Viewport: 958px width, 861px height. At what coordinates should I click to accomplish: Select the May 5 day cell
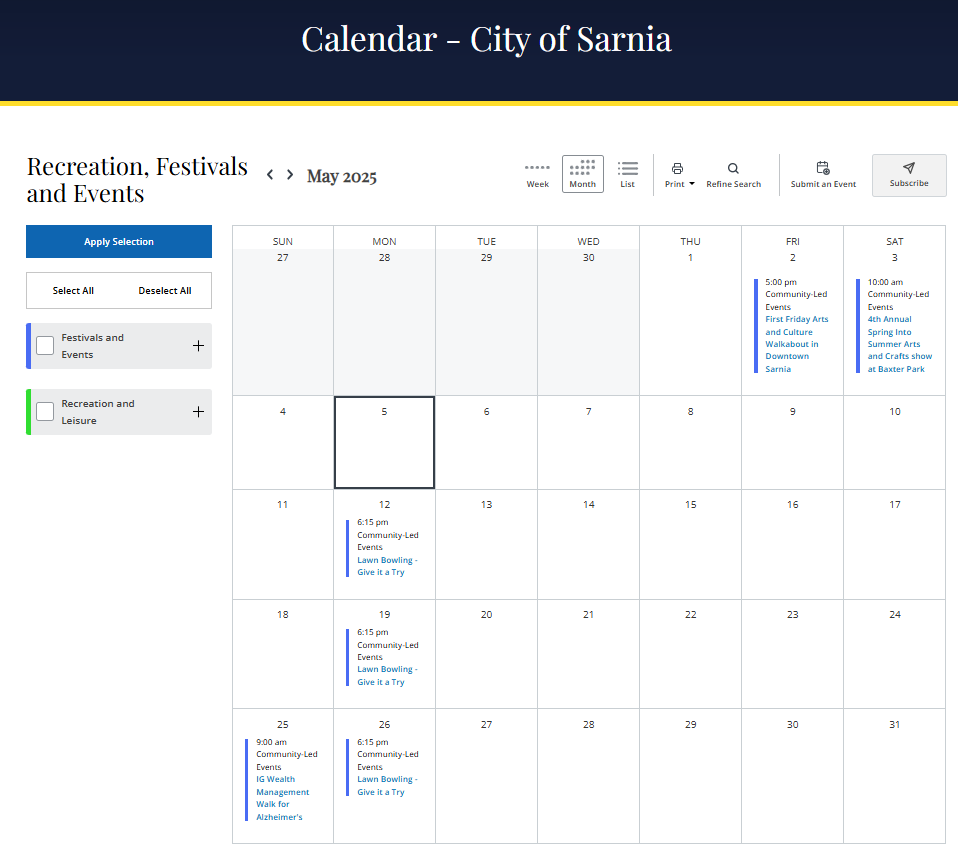click(x=384, y=442)
